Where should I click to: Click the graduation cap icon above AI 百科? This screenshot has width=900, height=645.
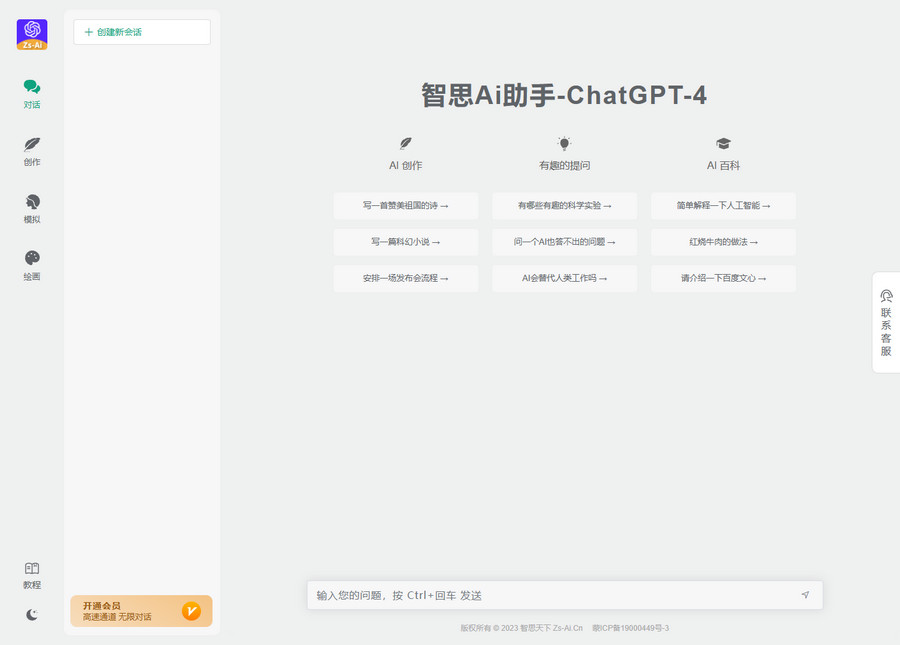point(723,141)
